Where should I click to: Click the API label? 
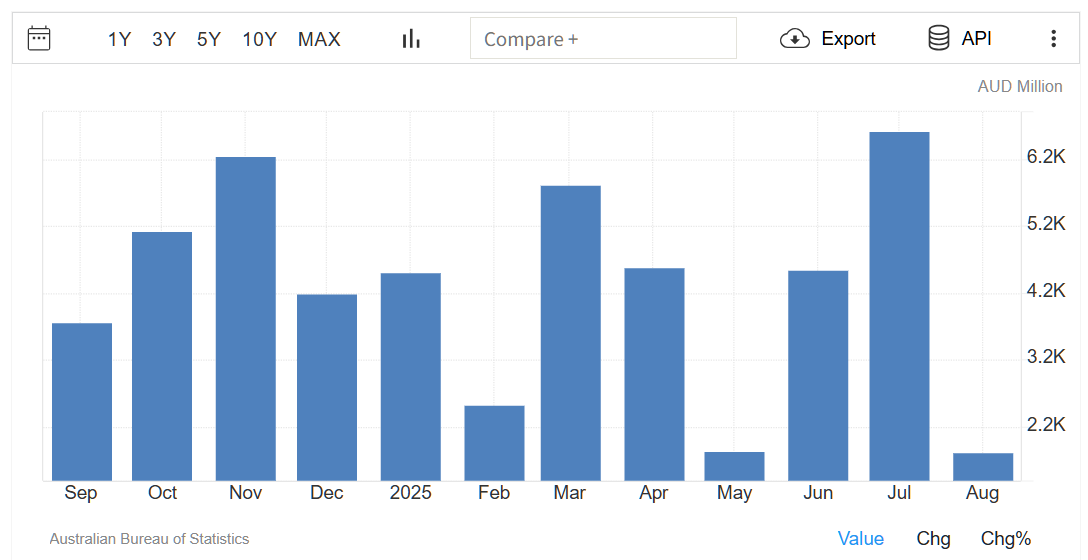[976, 39]
